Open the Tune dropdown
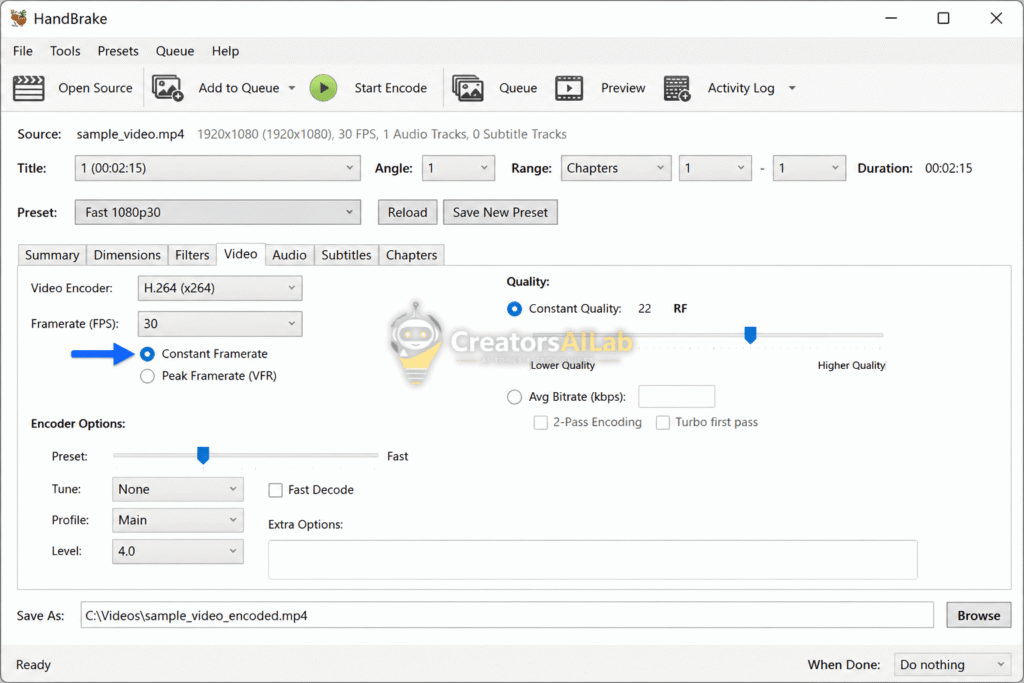1024x683 pixels. tap(178, 489)
